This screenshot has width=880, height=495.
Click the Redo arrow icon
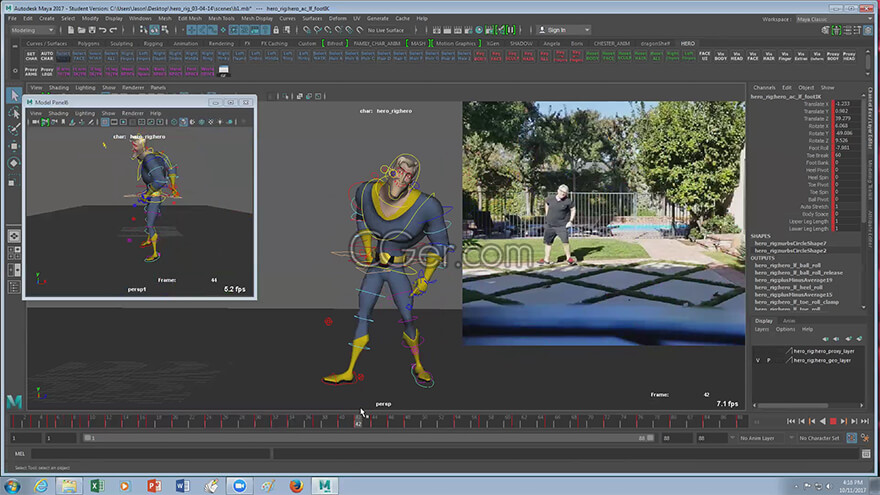pyautogui.click(x=113, y=30)
